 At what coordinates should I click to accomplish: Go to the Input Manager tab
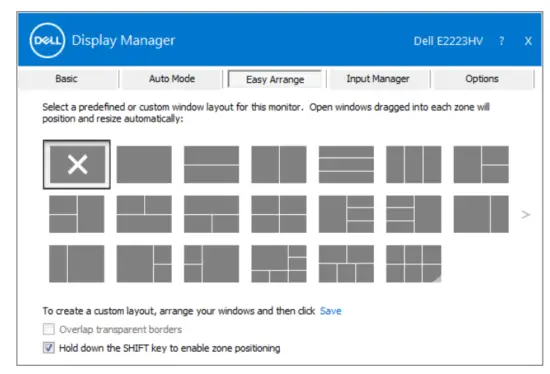378,79
